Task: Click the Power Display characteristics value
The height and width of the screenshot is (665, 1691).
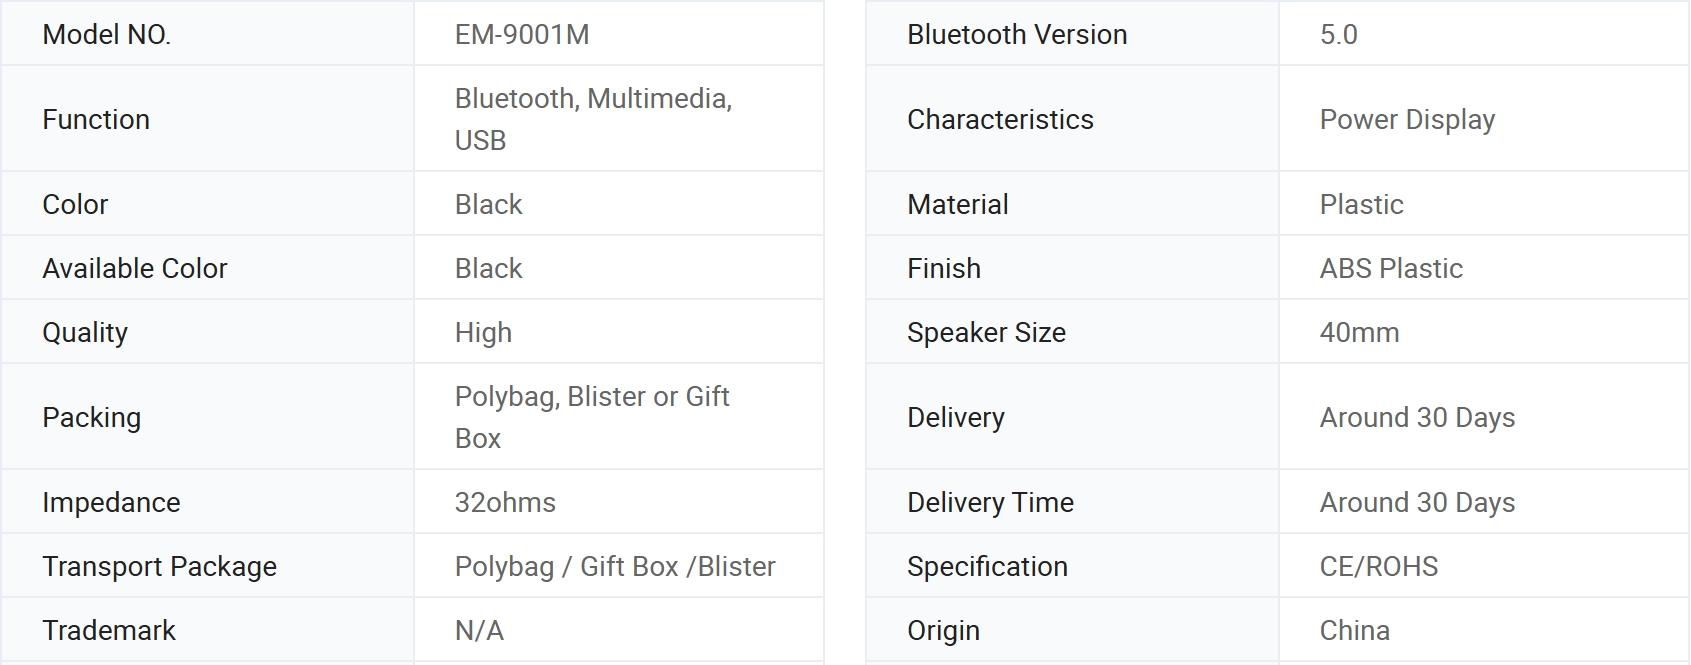Action: click(1407, 120)
